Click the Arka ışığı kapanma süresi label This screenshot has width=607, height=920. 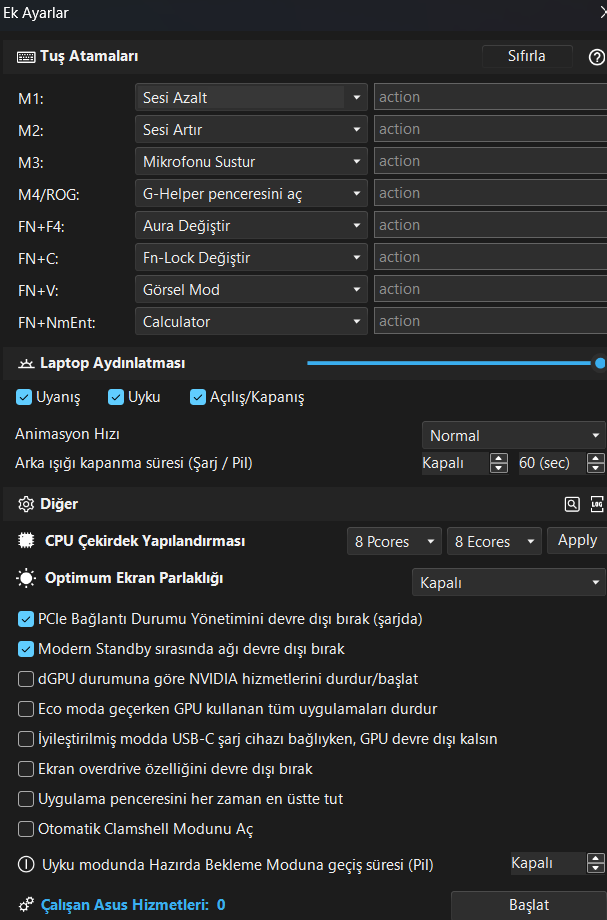(x=134, y=463)
